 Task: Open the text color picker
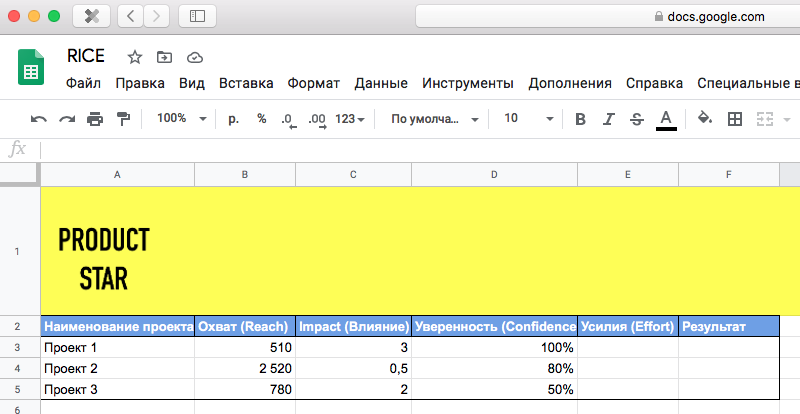(666, 120)
